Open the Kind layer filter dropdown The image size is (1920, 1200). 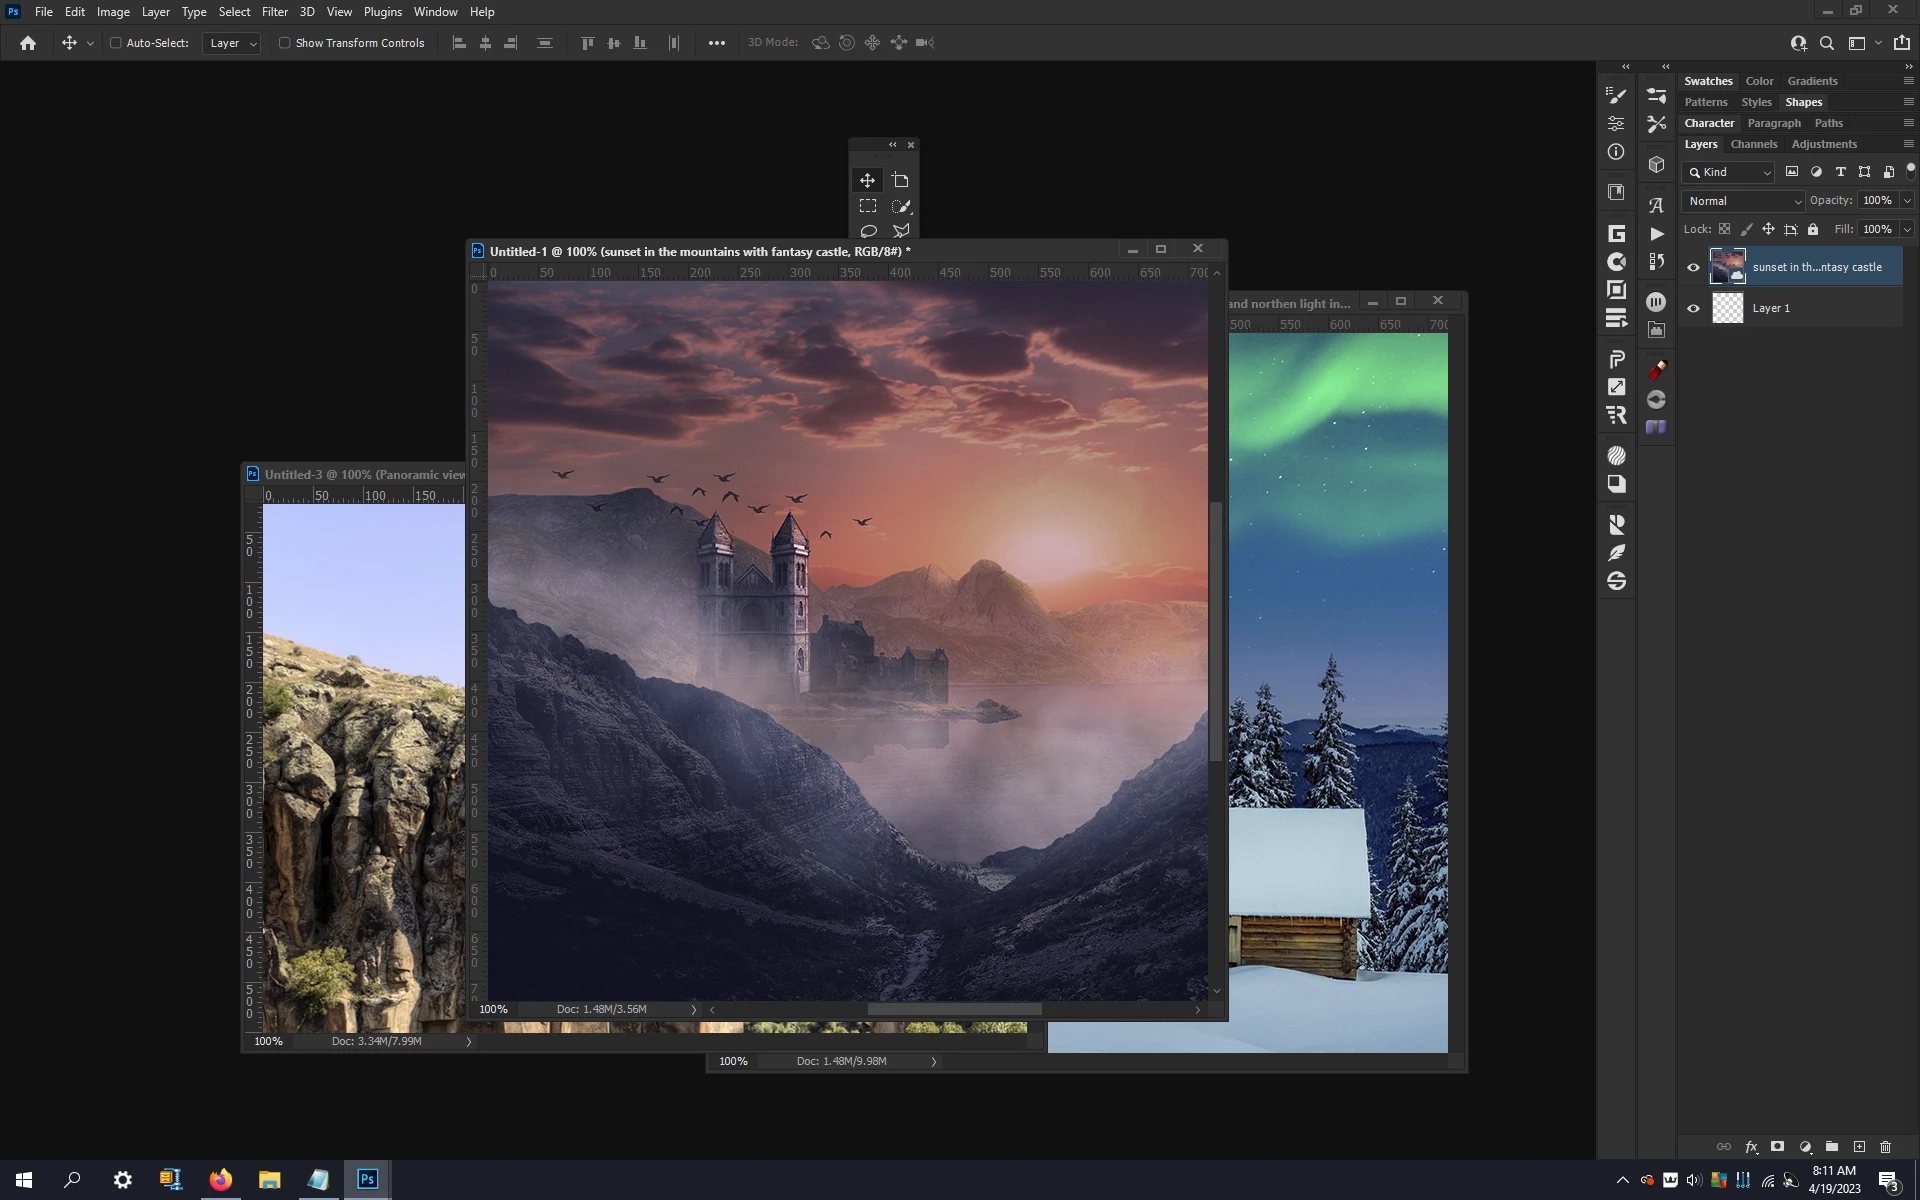click(1730, 172)
